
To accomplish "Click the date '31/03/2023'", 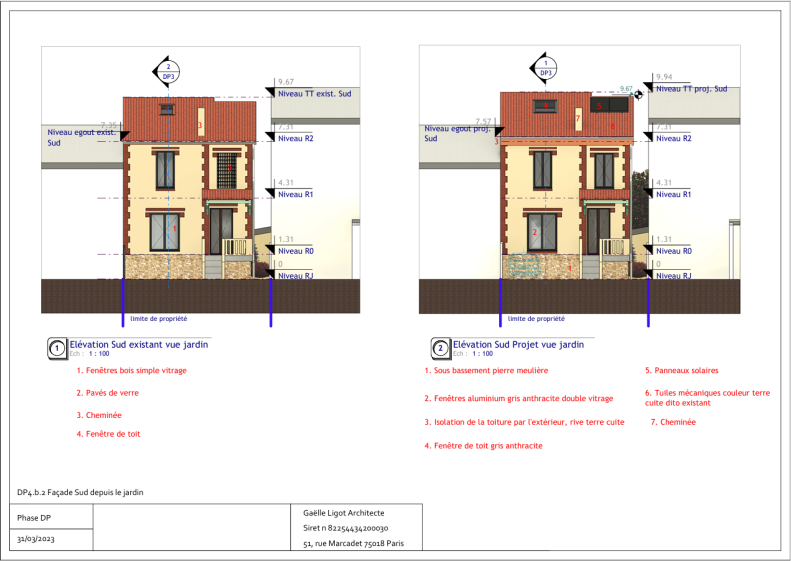I will (36, 539).
